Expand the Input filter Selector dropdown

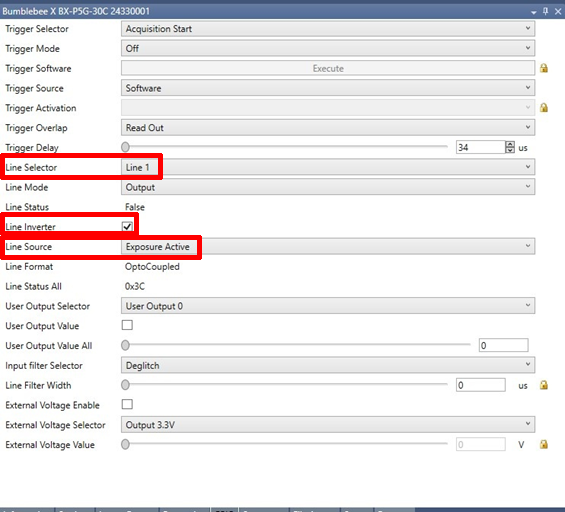point(328,365)
